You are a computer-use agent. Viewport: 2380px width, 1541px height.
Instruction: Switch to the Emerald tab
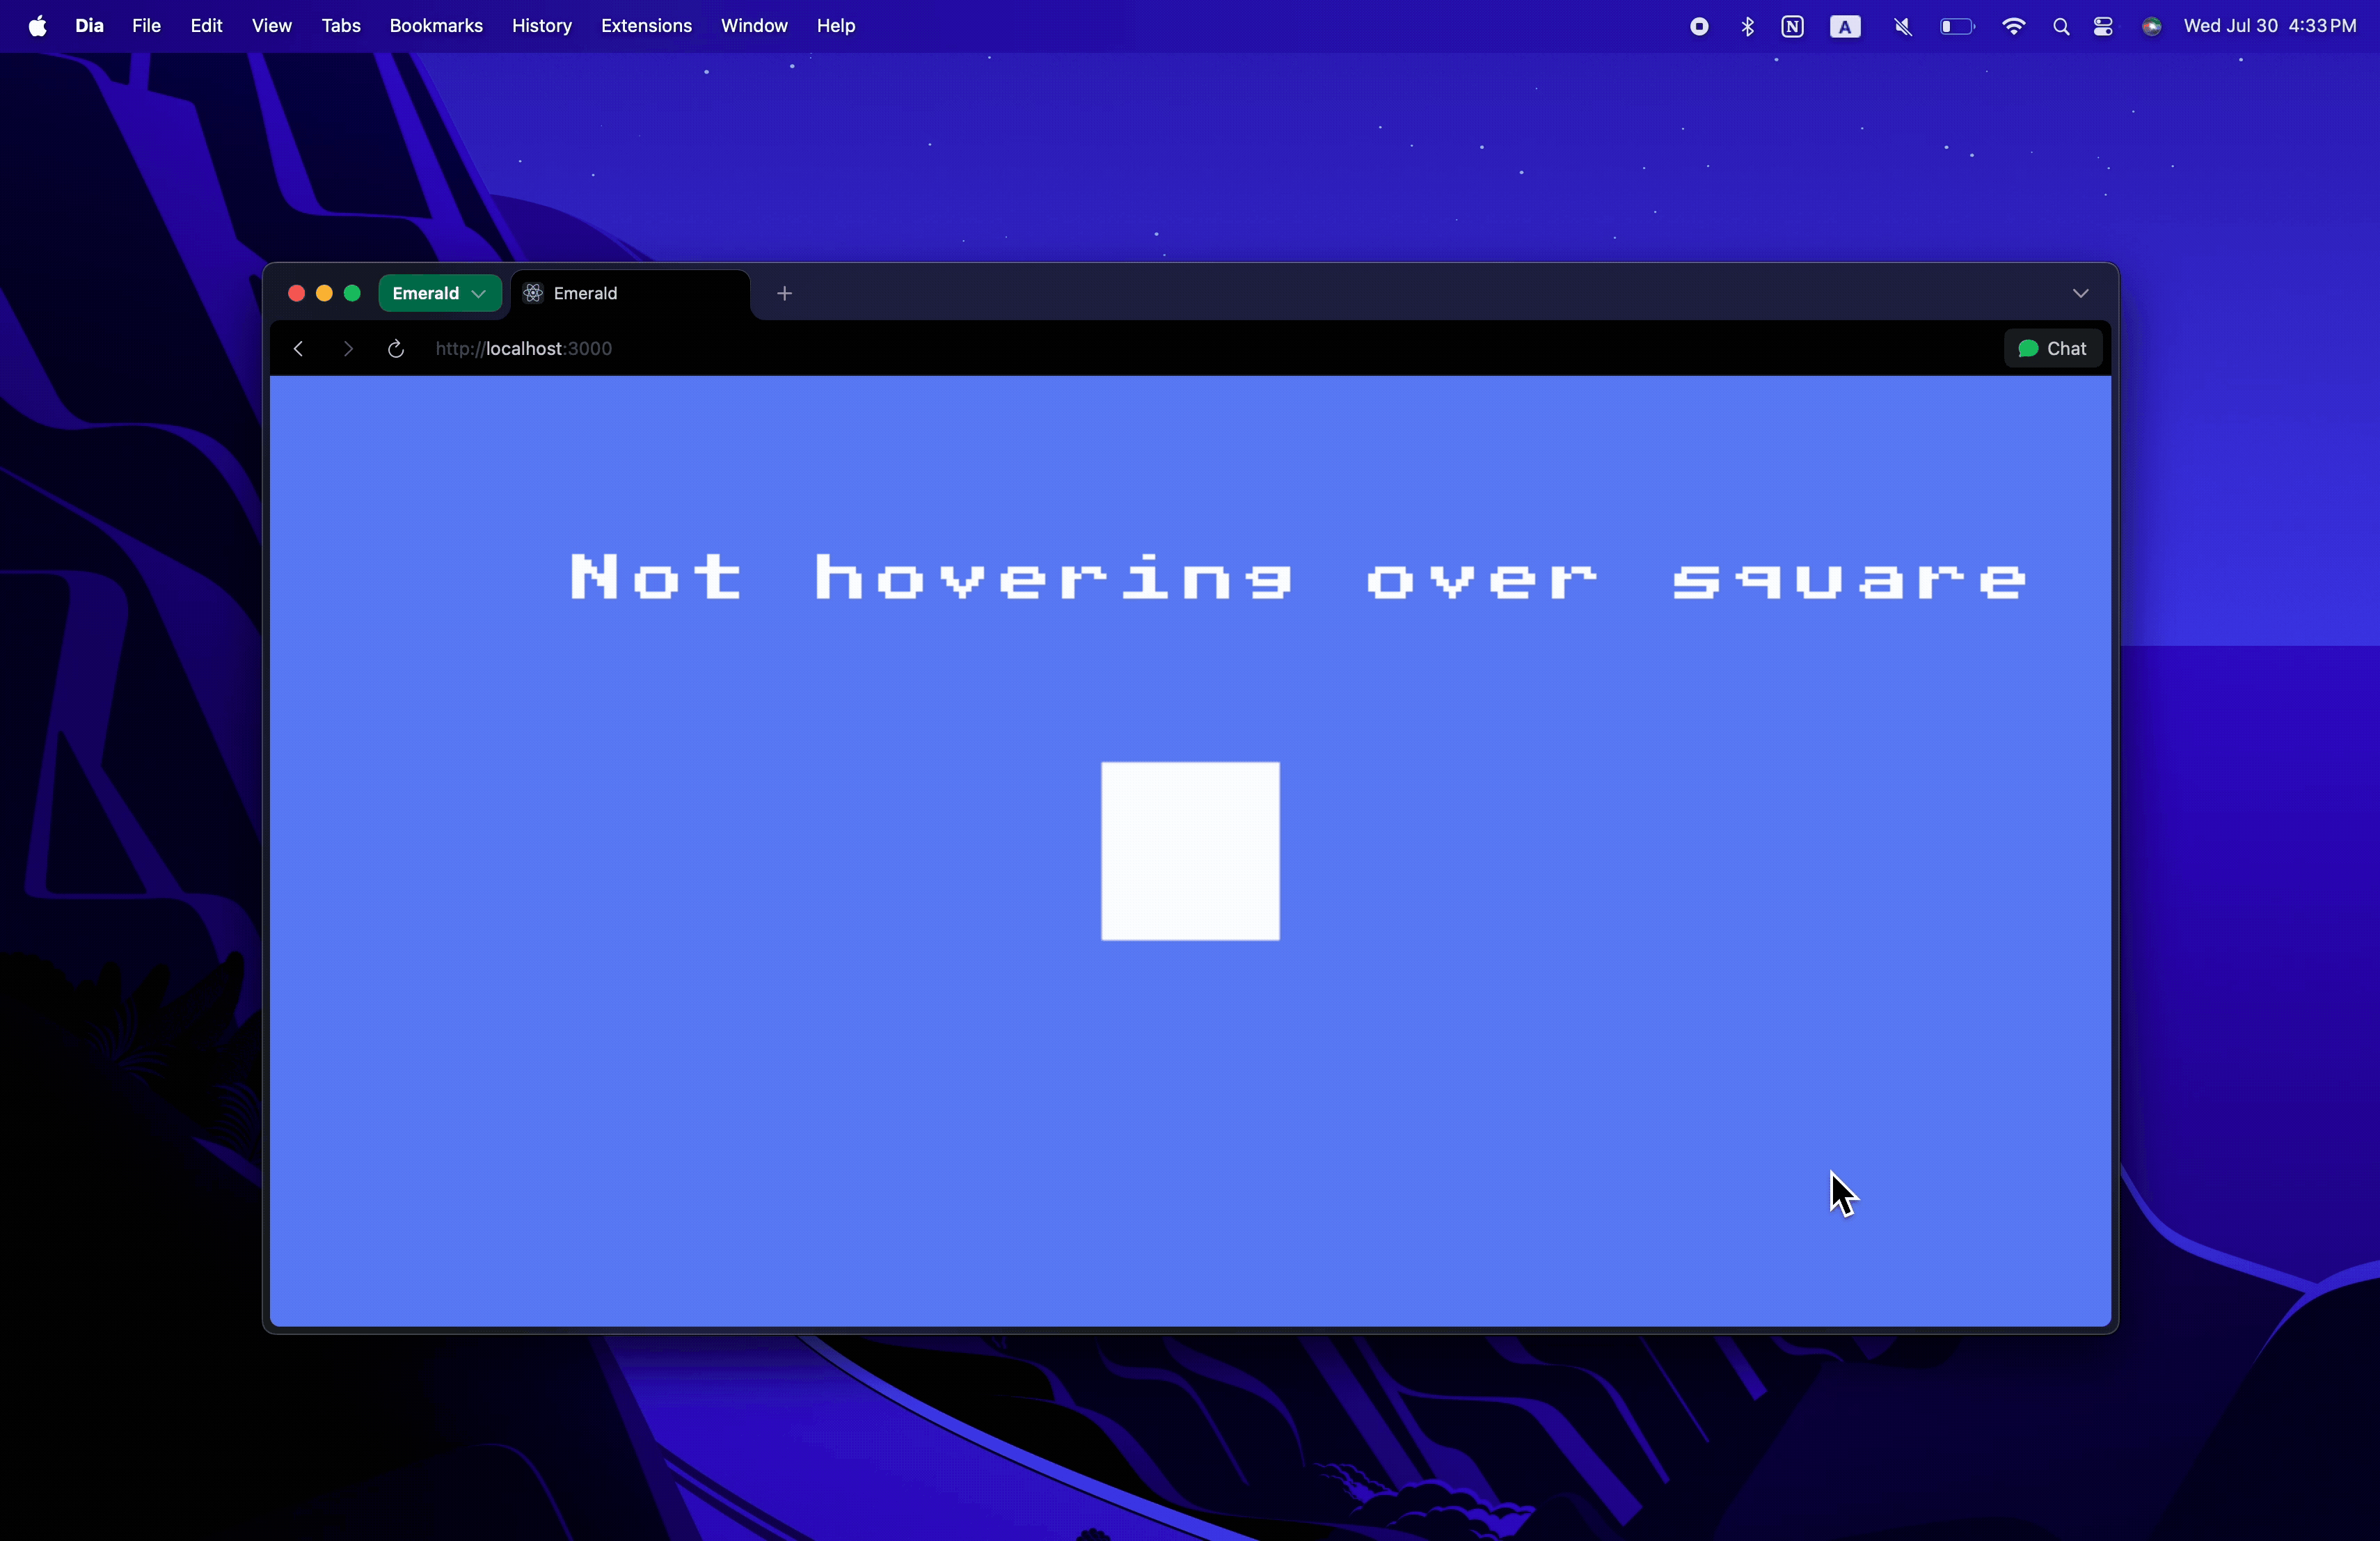click(x=630, y=293)
